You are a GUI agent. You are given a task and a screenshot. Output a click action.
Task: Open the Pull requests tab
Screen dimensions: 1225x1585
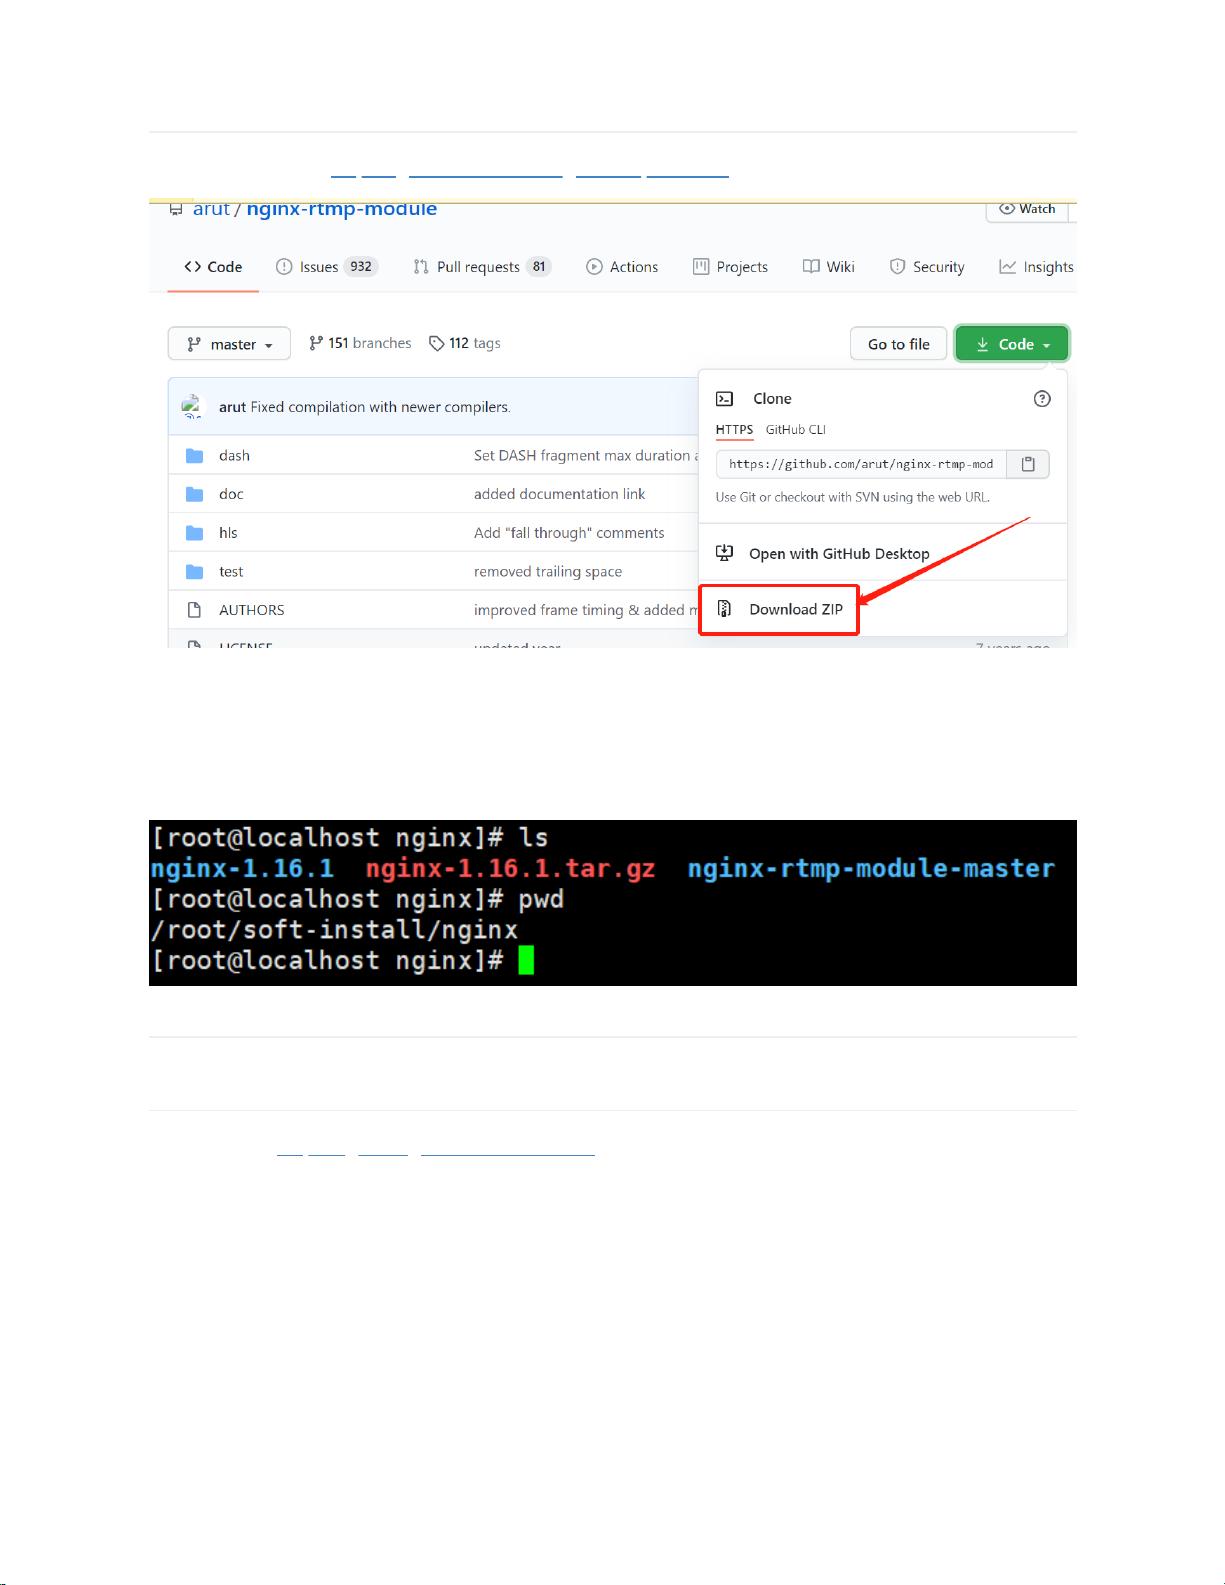[481, 267]
